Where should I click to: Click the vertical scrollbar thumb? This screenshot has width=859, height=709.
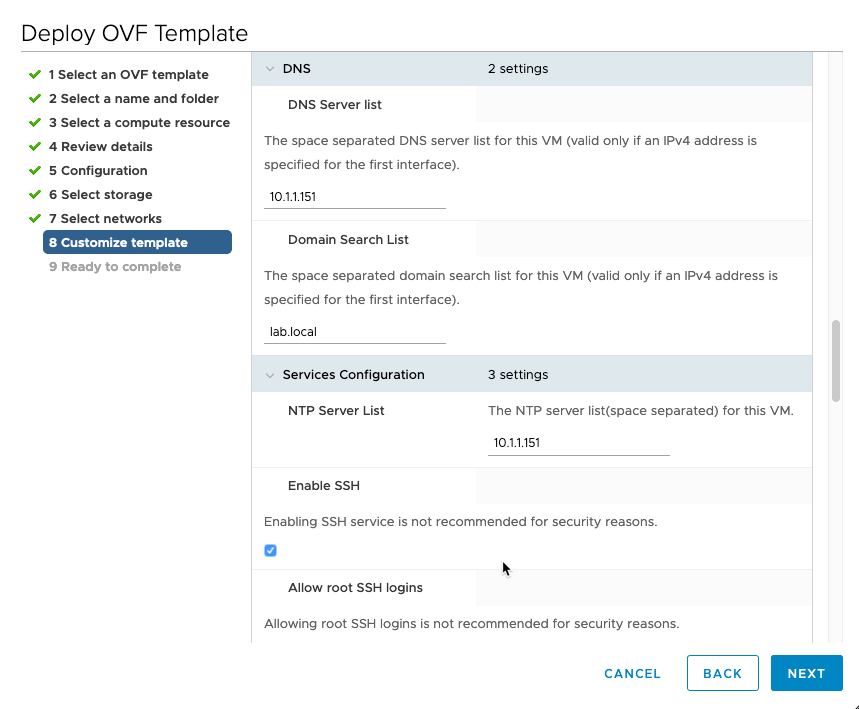pos(836,360)
